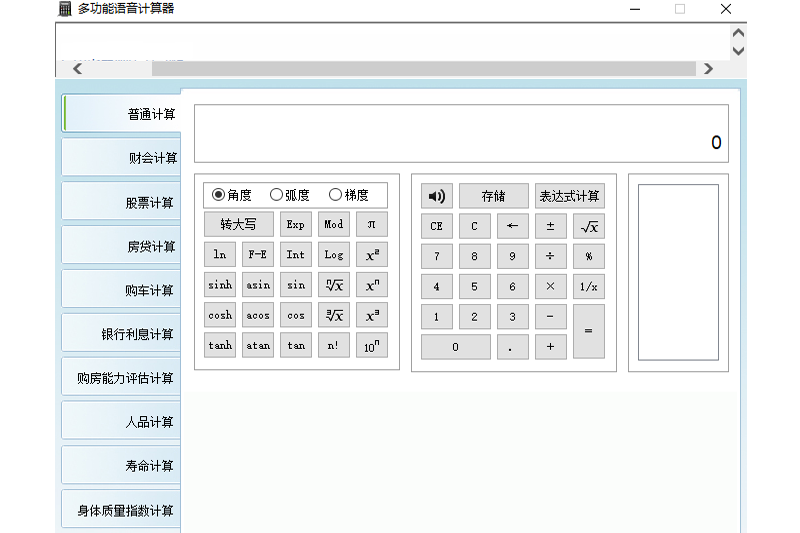Click the square root button
The image size is (800, 533).
coord(589,226)
